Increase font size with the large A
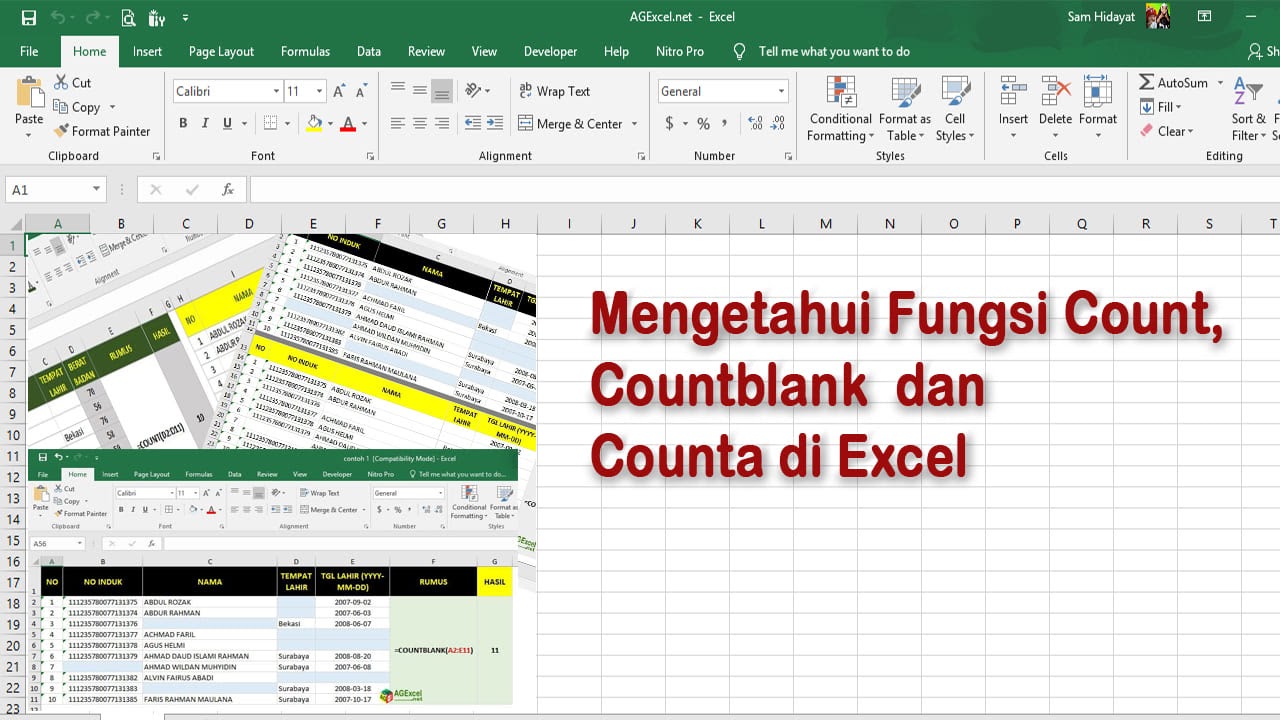The width and height of the screenshot is (1280, 720). point(338,91)
